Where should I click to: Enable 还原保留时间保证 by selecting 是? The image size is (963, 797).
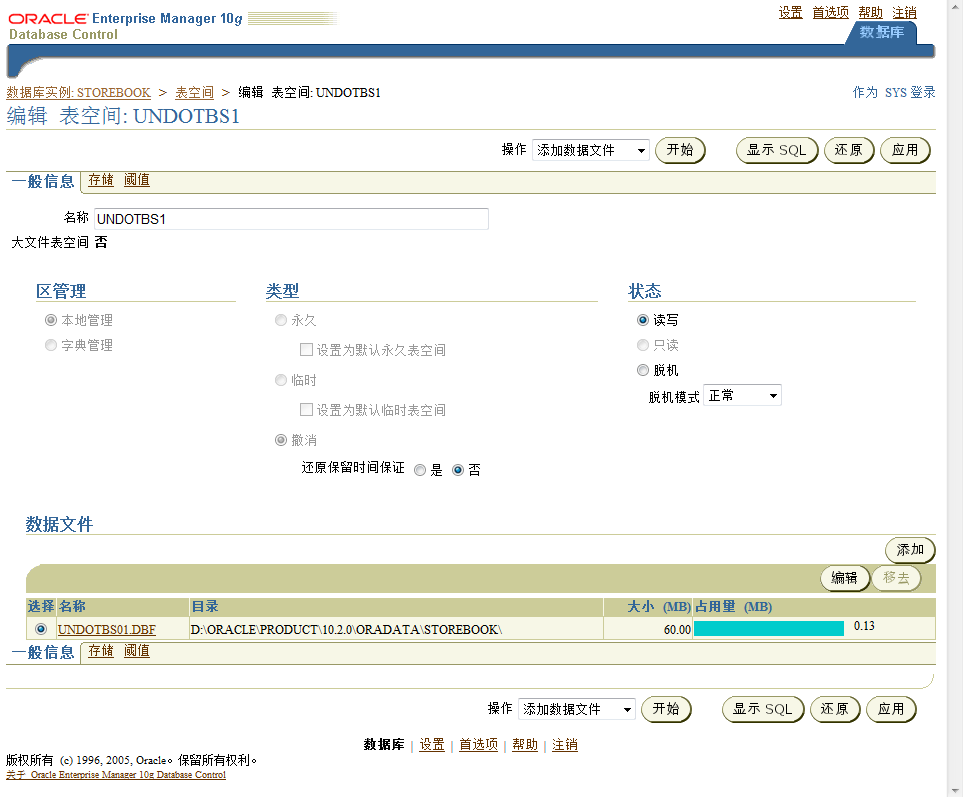click(420, 470)
